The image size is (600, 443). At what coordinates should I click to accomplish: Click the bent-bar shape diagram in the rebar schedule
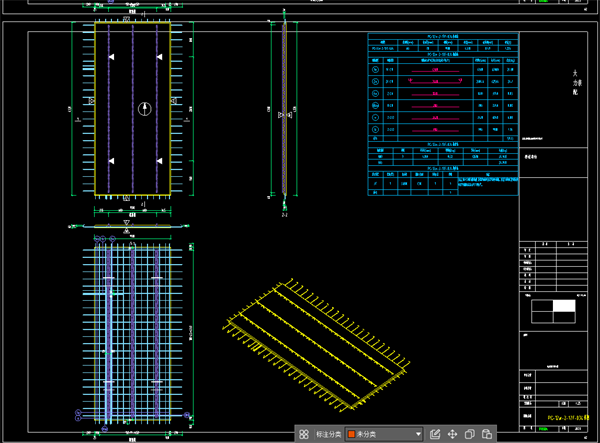(x=435, y=81)
